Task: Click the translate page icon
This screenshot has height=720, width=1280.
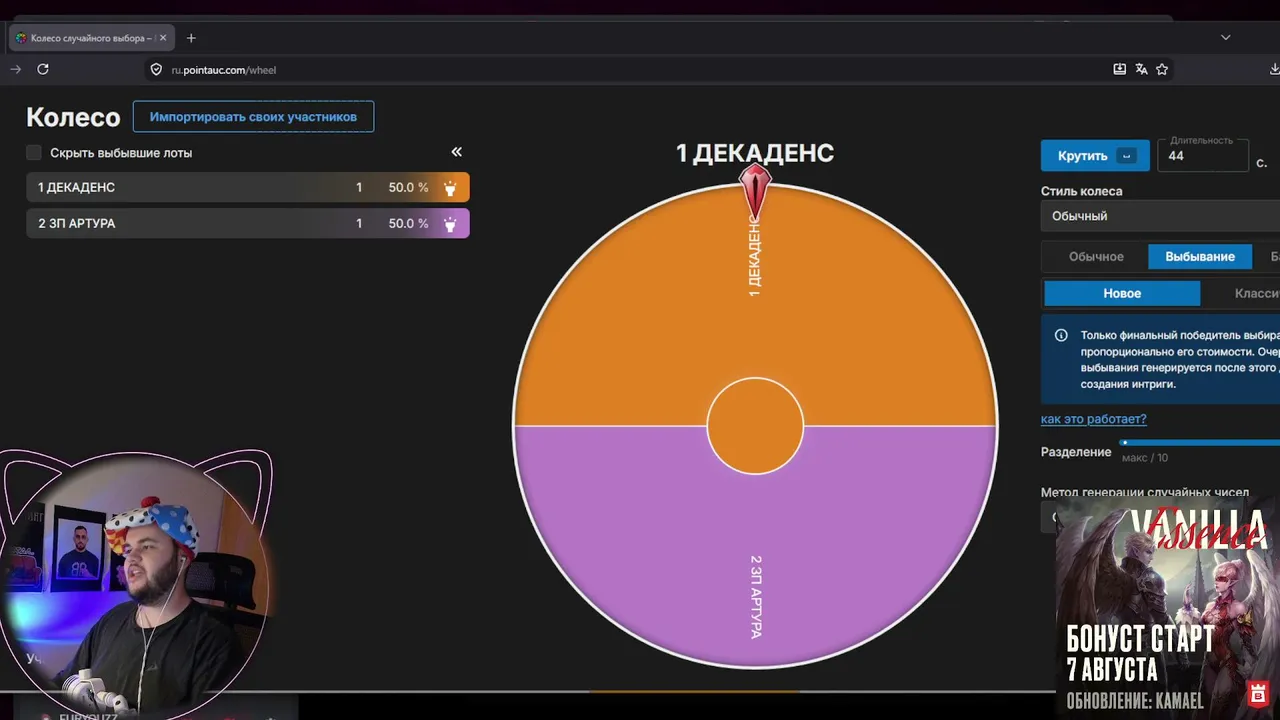Action: pos(1141,69)
